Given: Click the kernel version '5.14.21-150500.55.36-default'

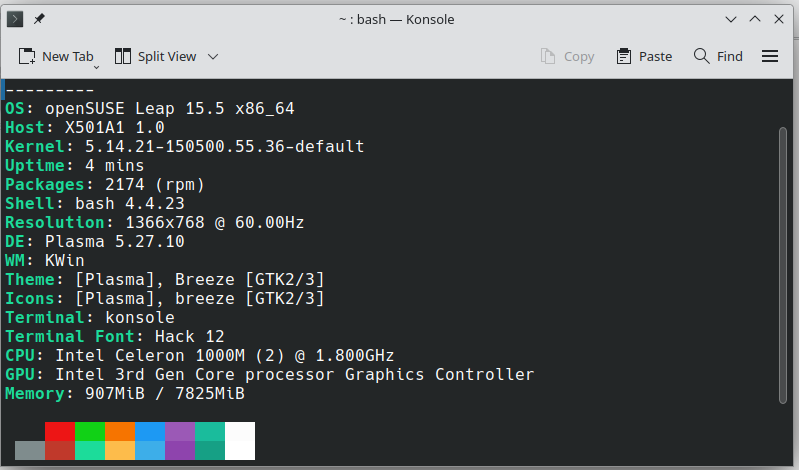Looking at the screenshot, I should (225, 147).
